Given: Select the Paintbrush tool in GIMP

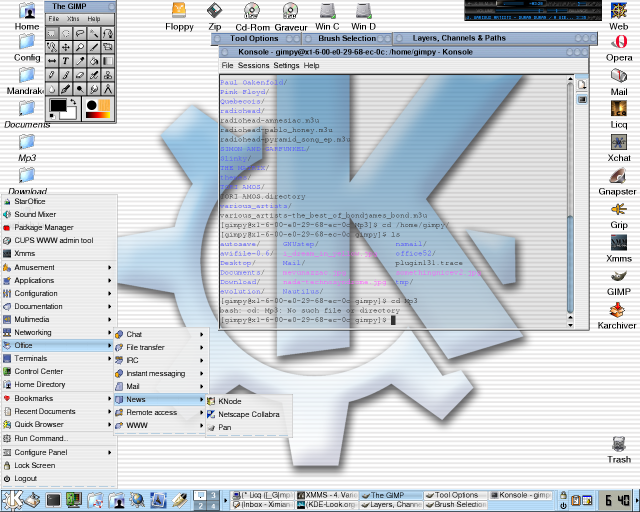Looking at the screenshot, I should 66,75.
